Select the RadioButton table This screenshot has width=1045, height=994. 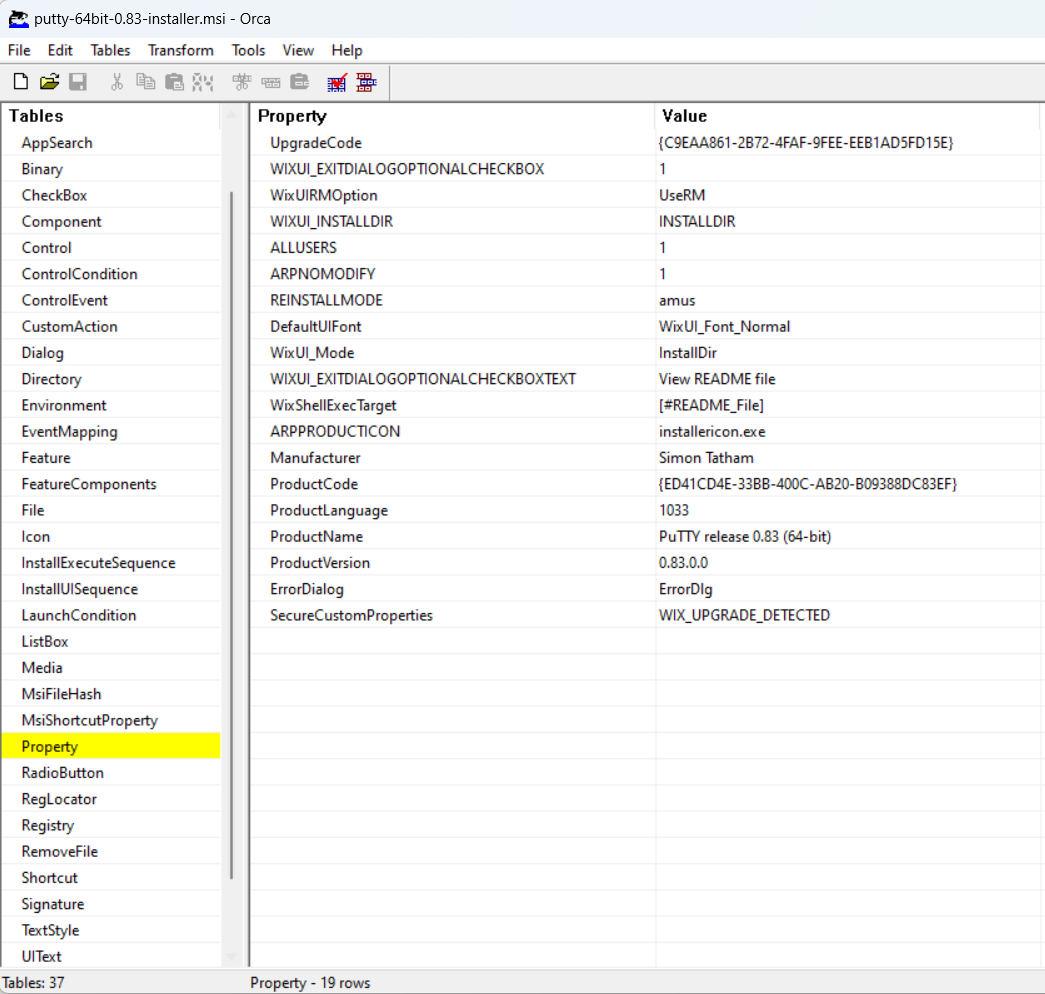pyautogui.click(x=60, y=772)
